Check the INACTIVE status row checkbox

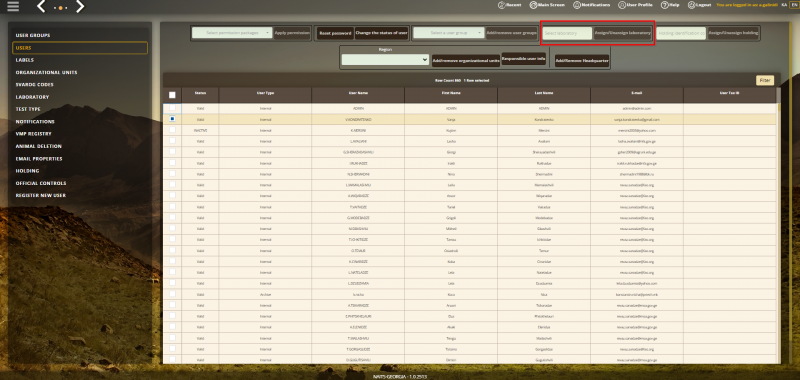pyautogui.click(x=172, y=130)
